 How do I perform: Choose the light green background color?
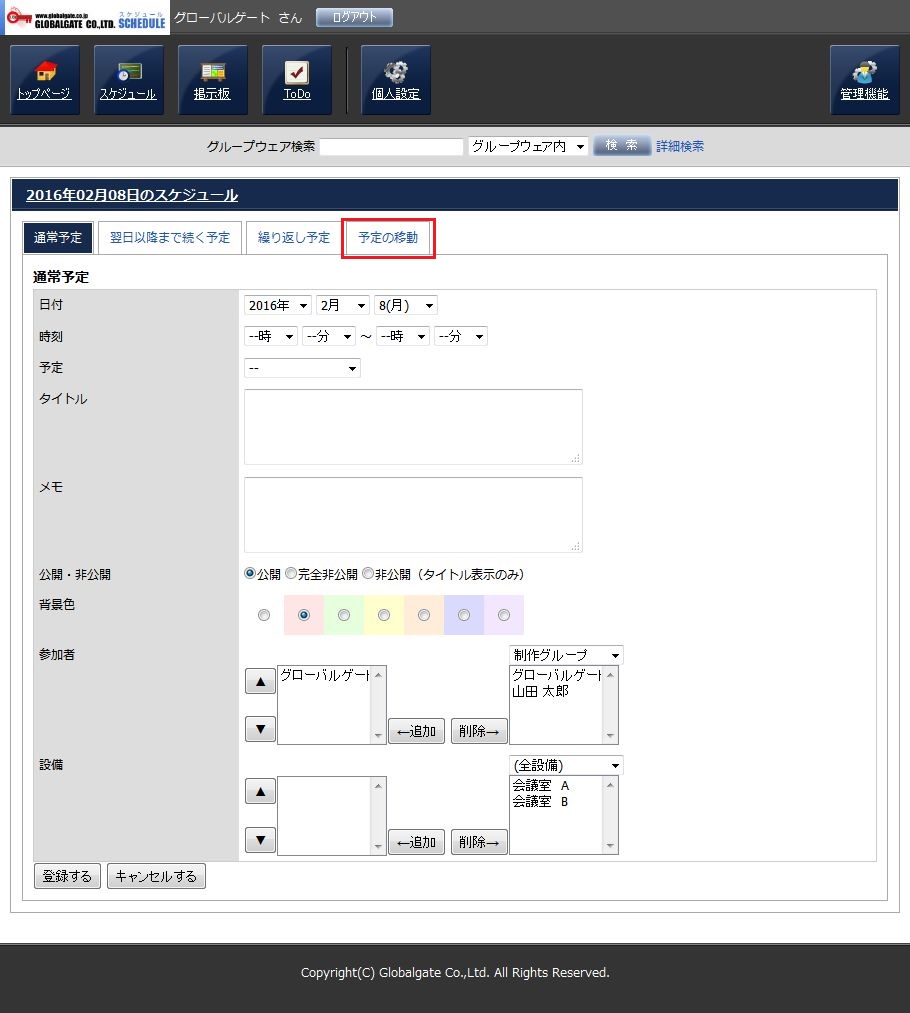[x=344, y=615]
